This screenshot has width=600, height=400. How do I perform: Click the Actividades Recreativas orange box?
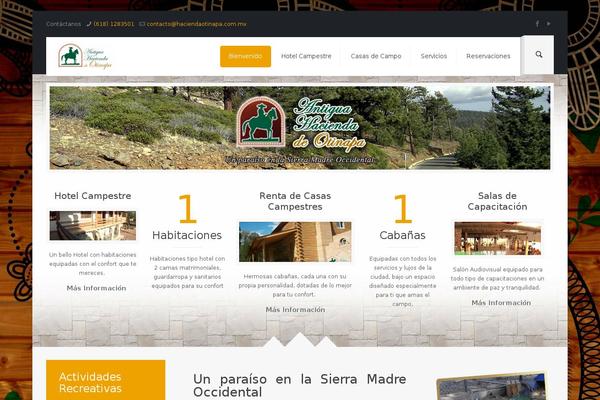[x=106, y=380]
